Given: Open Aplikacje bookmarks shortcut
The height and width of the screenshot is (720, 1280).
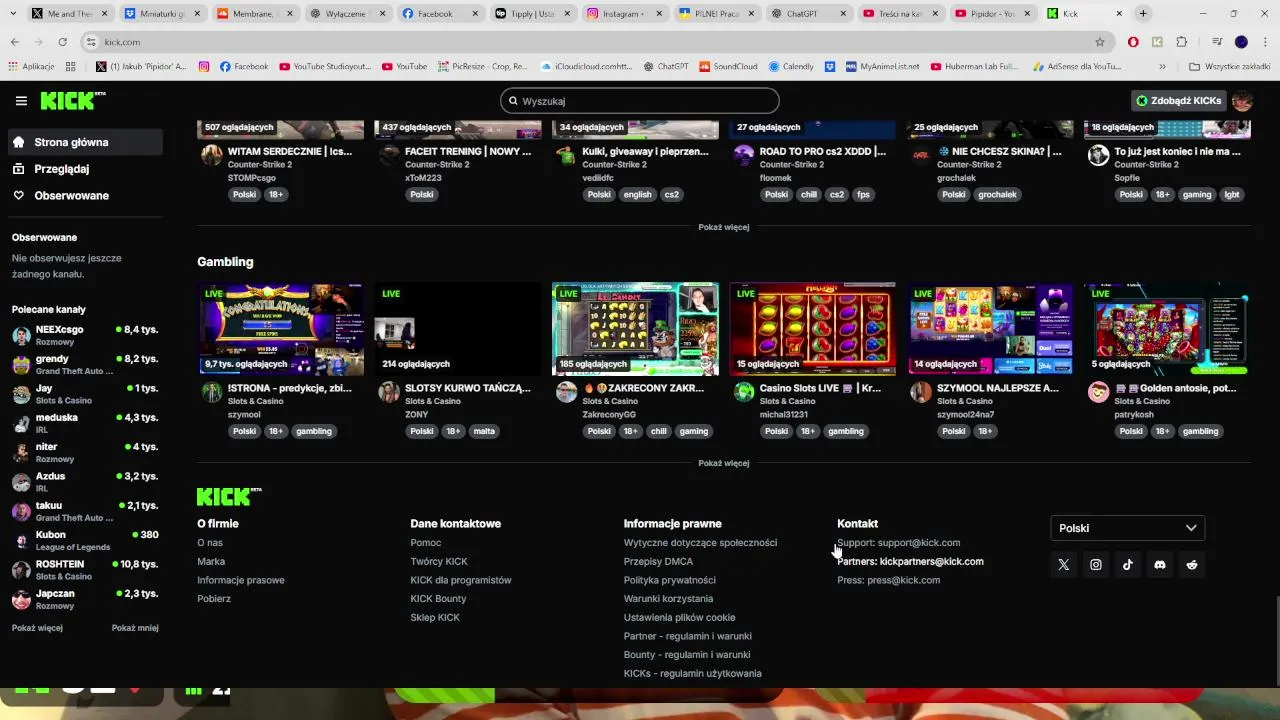Looking at the screenshot, I should [x=31, y=66].
